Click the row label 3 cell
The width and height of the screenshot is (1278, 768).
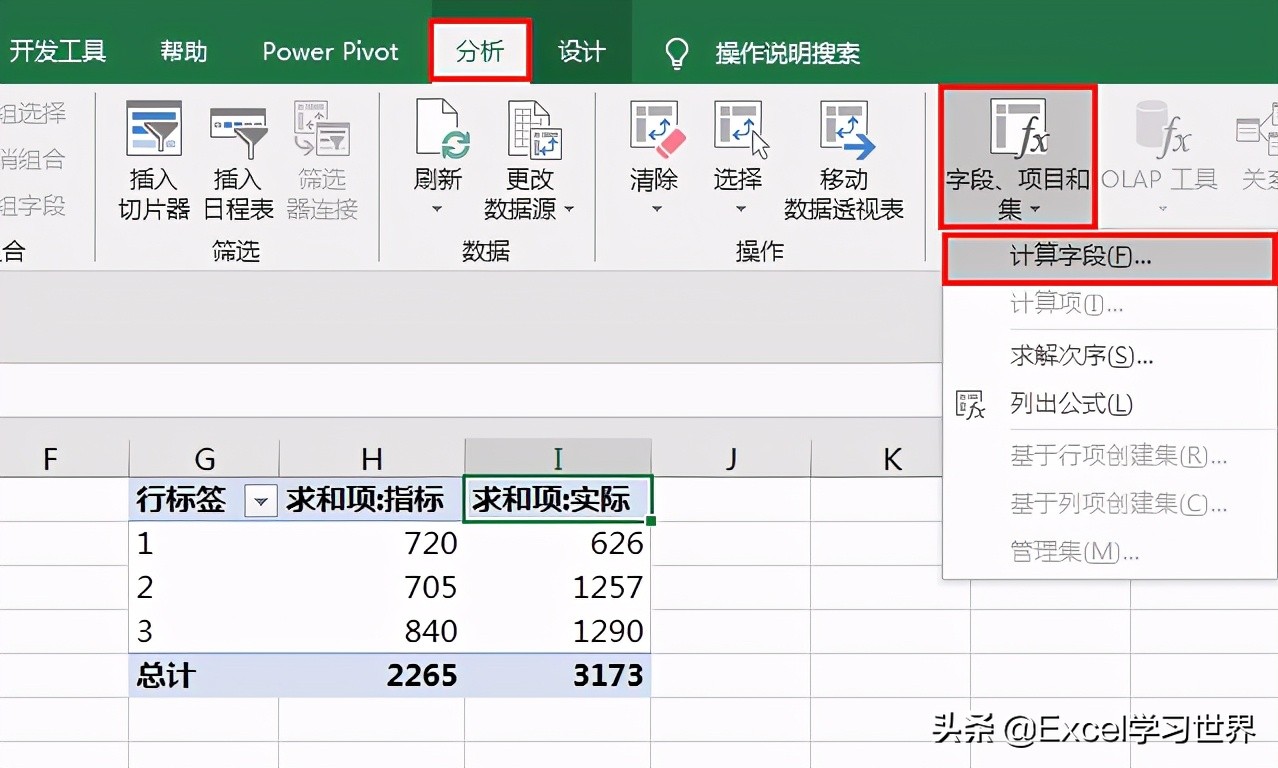point(204,631)
